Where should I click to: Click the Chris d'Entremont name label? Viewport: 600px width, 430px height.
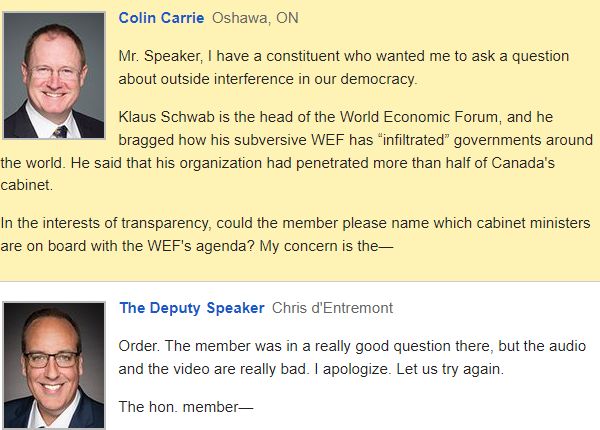pyautogui.click(x=332, y=308)
